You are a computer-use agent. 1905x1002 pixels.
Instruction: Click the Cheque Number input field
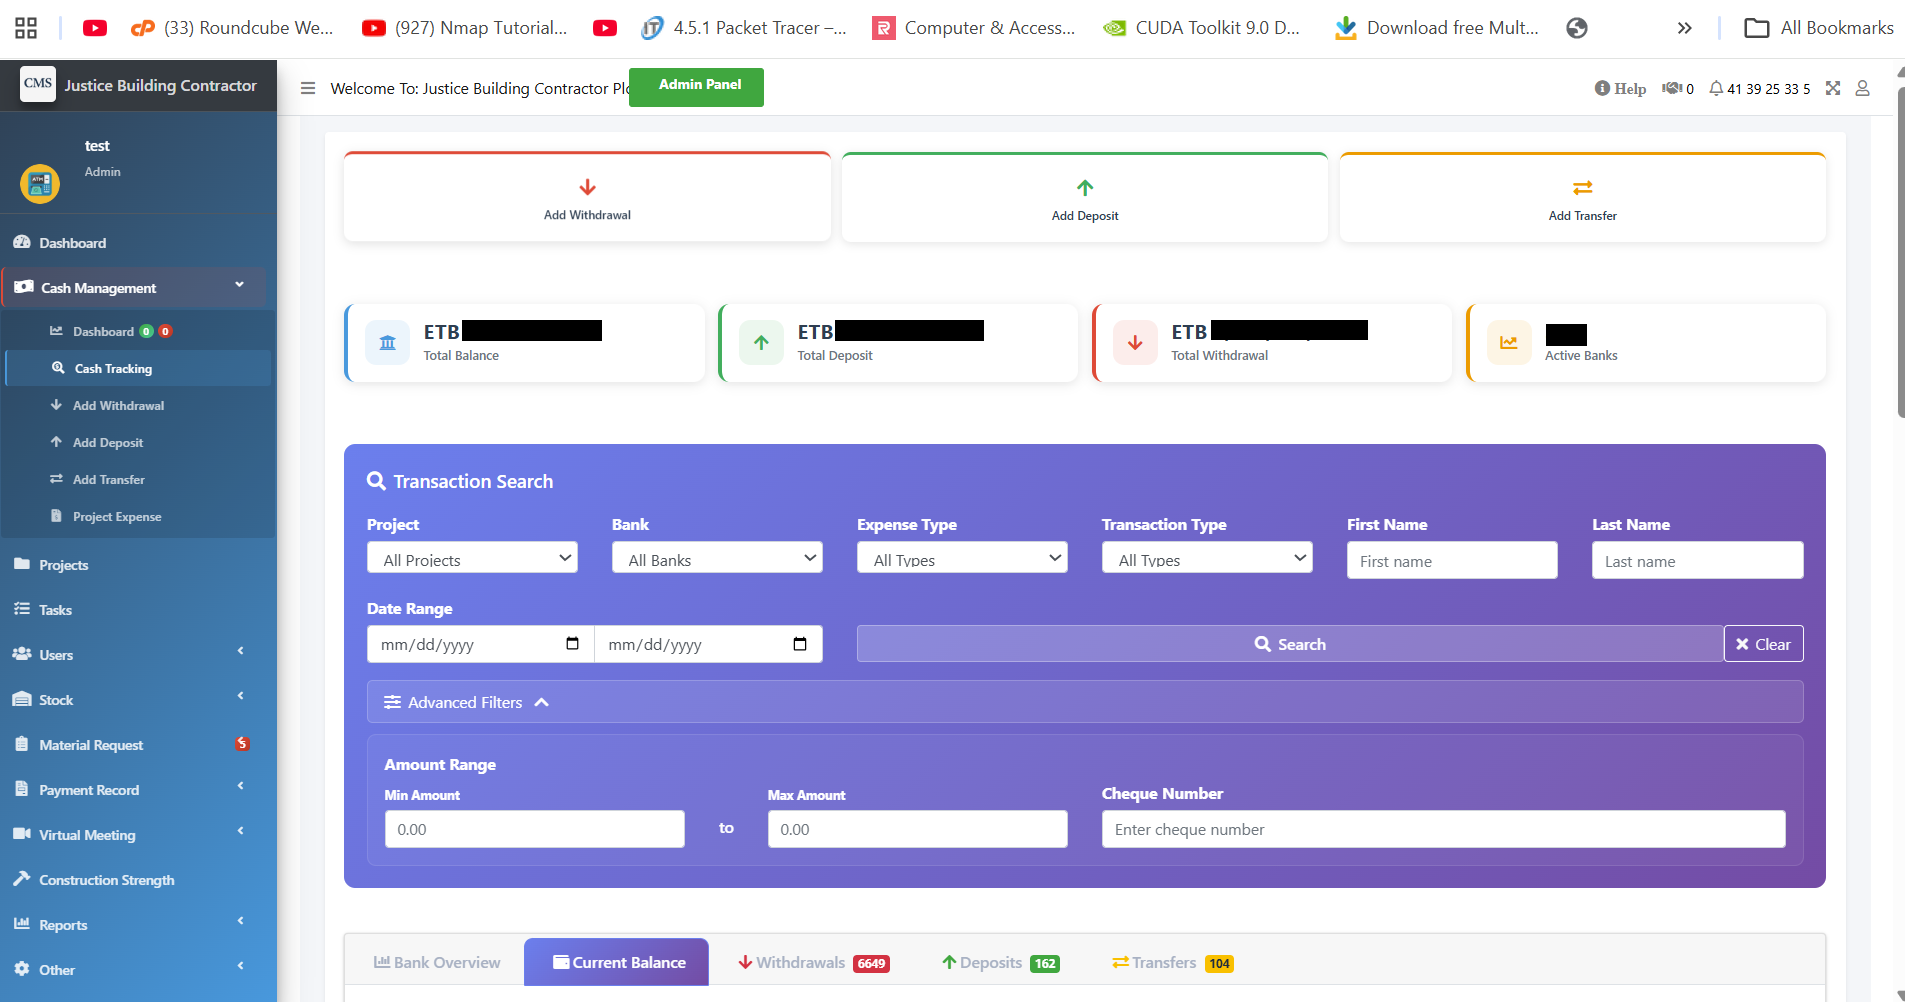coord(1443,829)
